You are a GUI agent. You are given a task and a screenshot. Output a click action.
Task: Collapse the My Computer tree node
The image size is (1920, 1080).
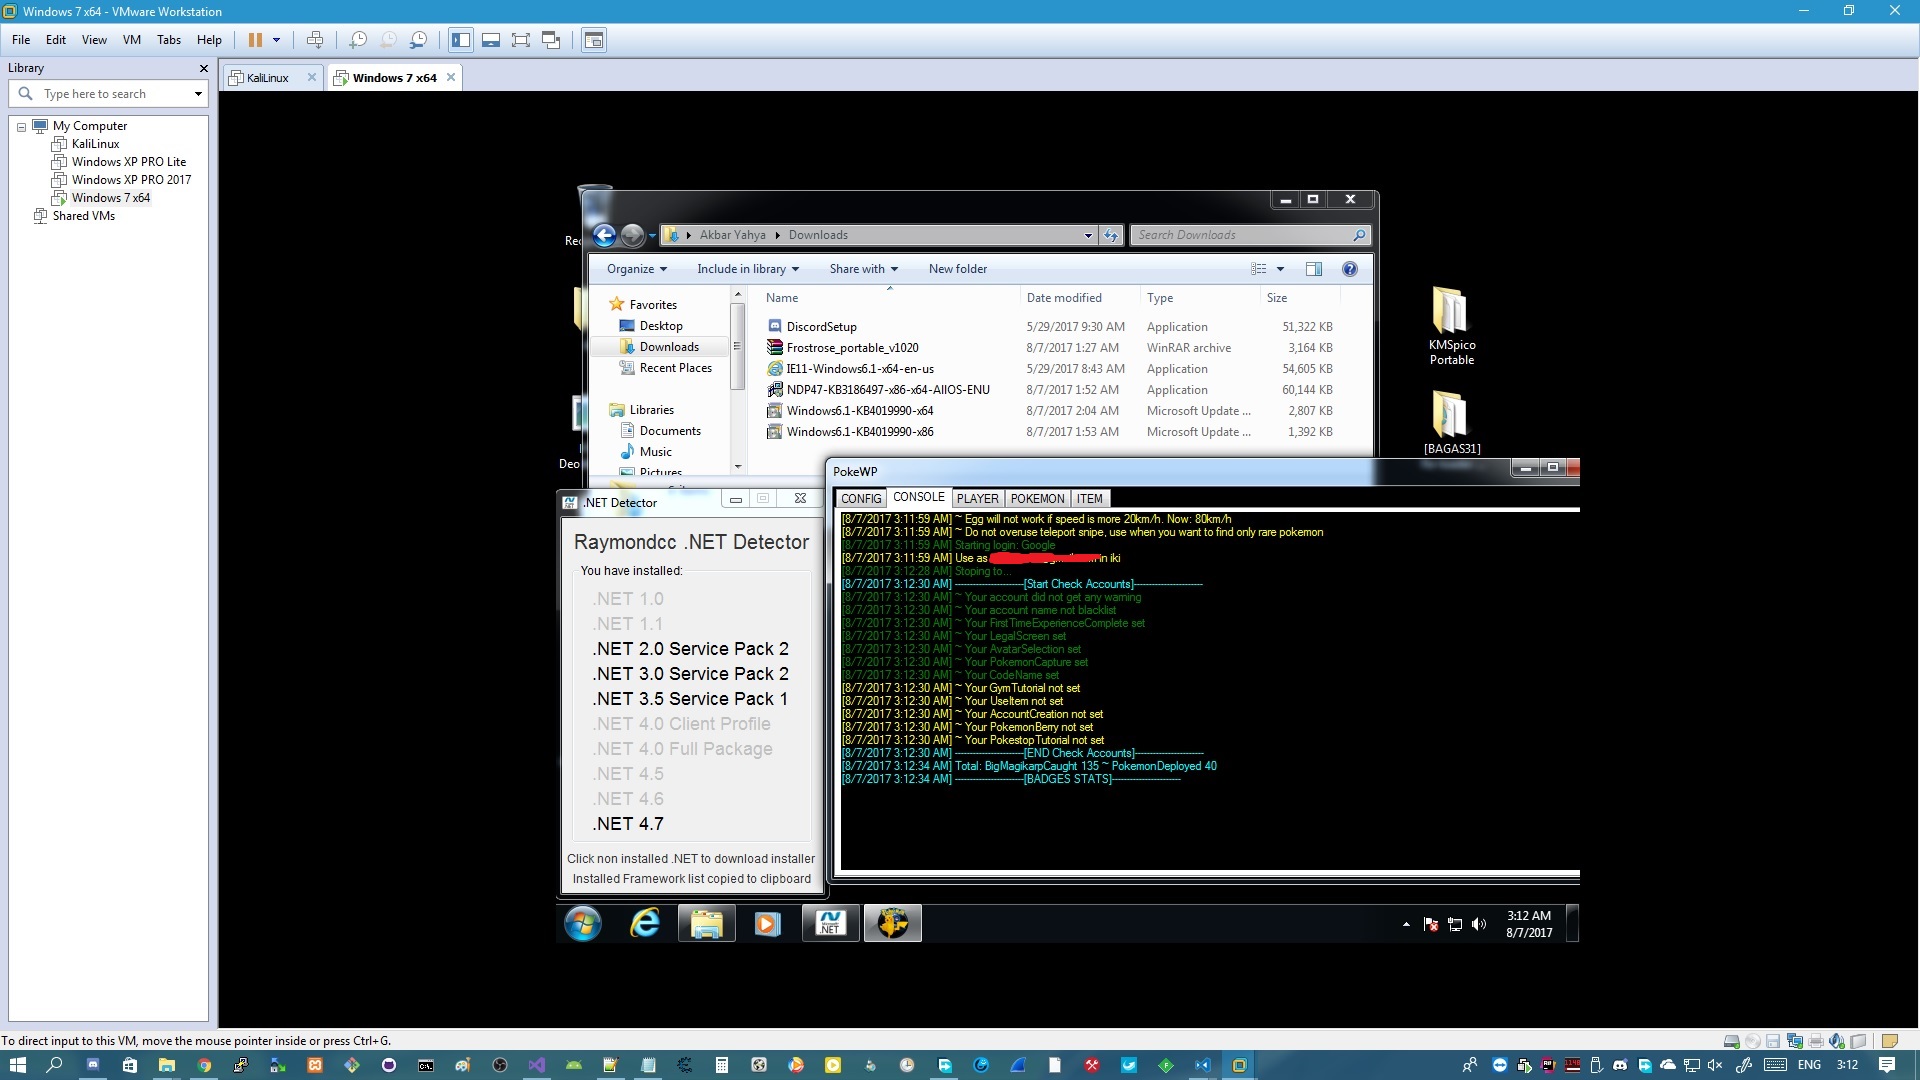tap(21, 127)
